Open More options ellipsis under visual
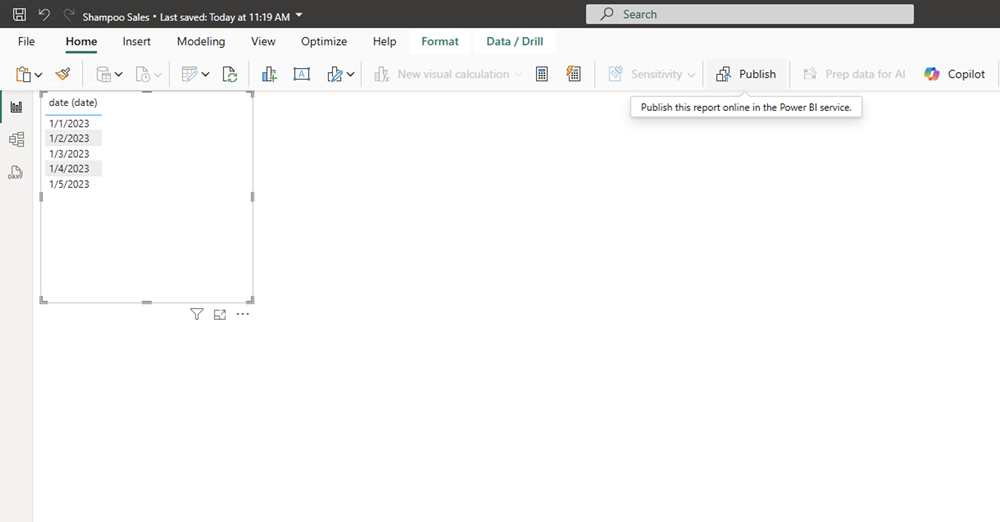This screenshot has height=522, width=1000. click(243, 314)
